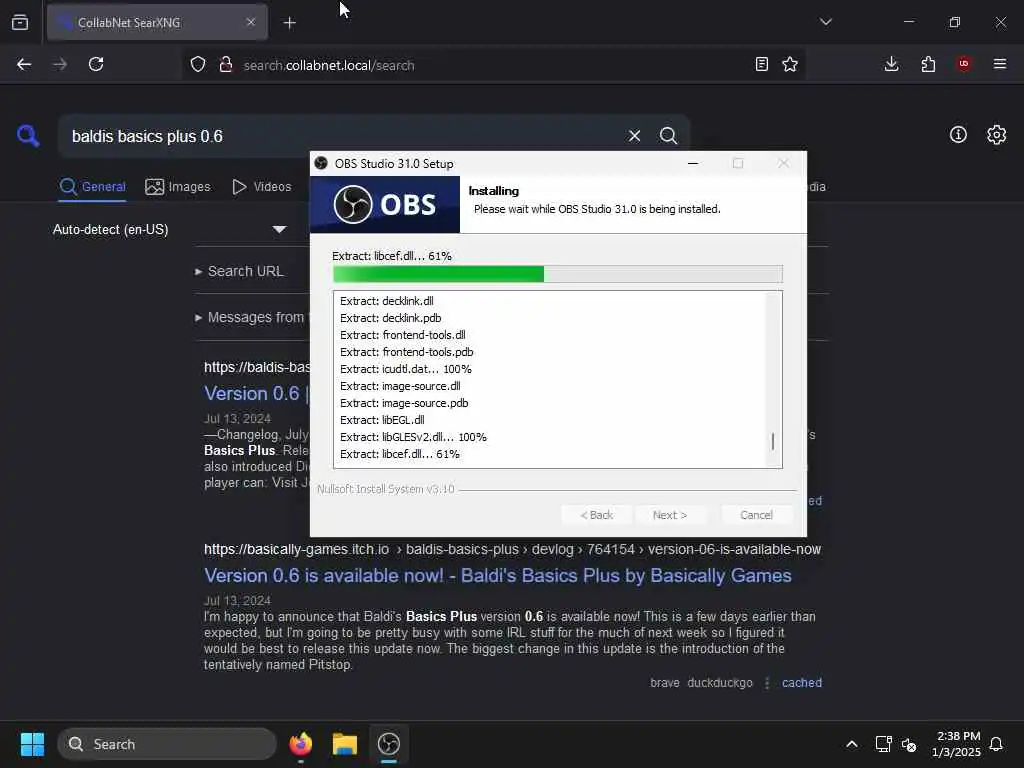Toggle reader view in the address bar
Screen dimensions: 1024x768
[761, 64]
